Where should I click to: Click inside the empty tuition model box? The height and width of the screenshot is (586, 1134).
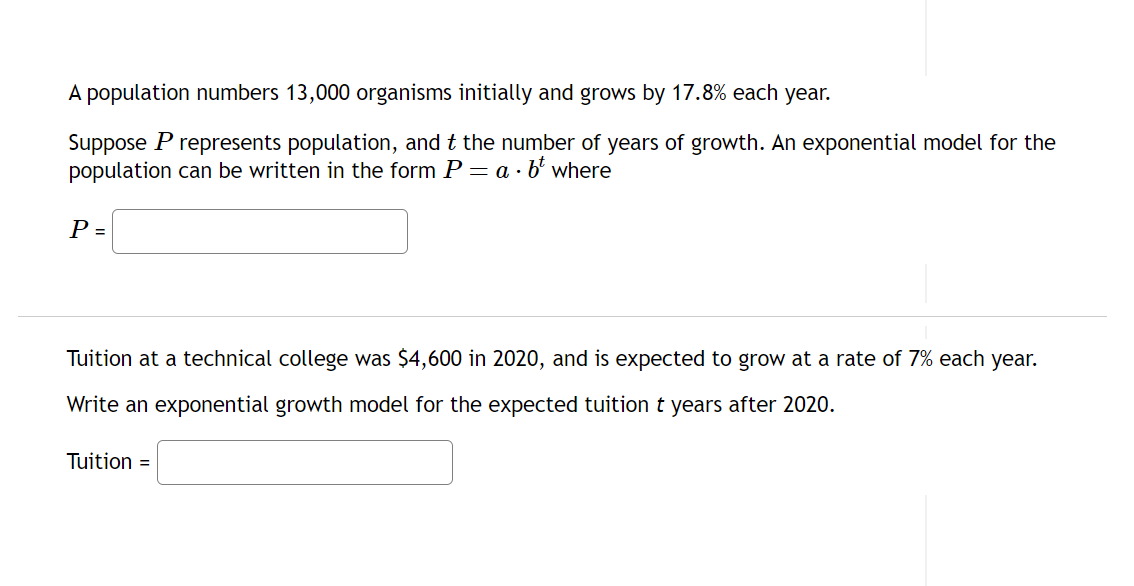coord(304,462)
